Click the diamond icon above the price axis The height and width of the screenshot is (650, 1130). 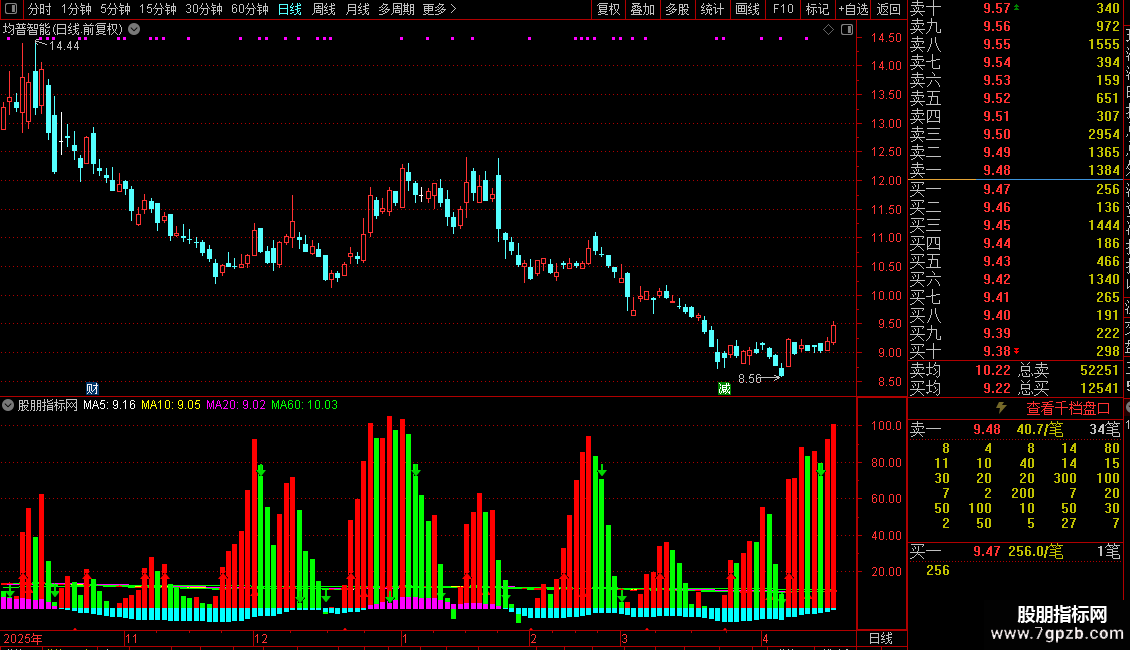[x=828, y=30]
